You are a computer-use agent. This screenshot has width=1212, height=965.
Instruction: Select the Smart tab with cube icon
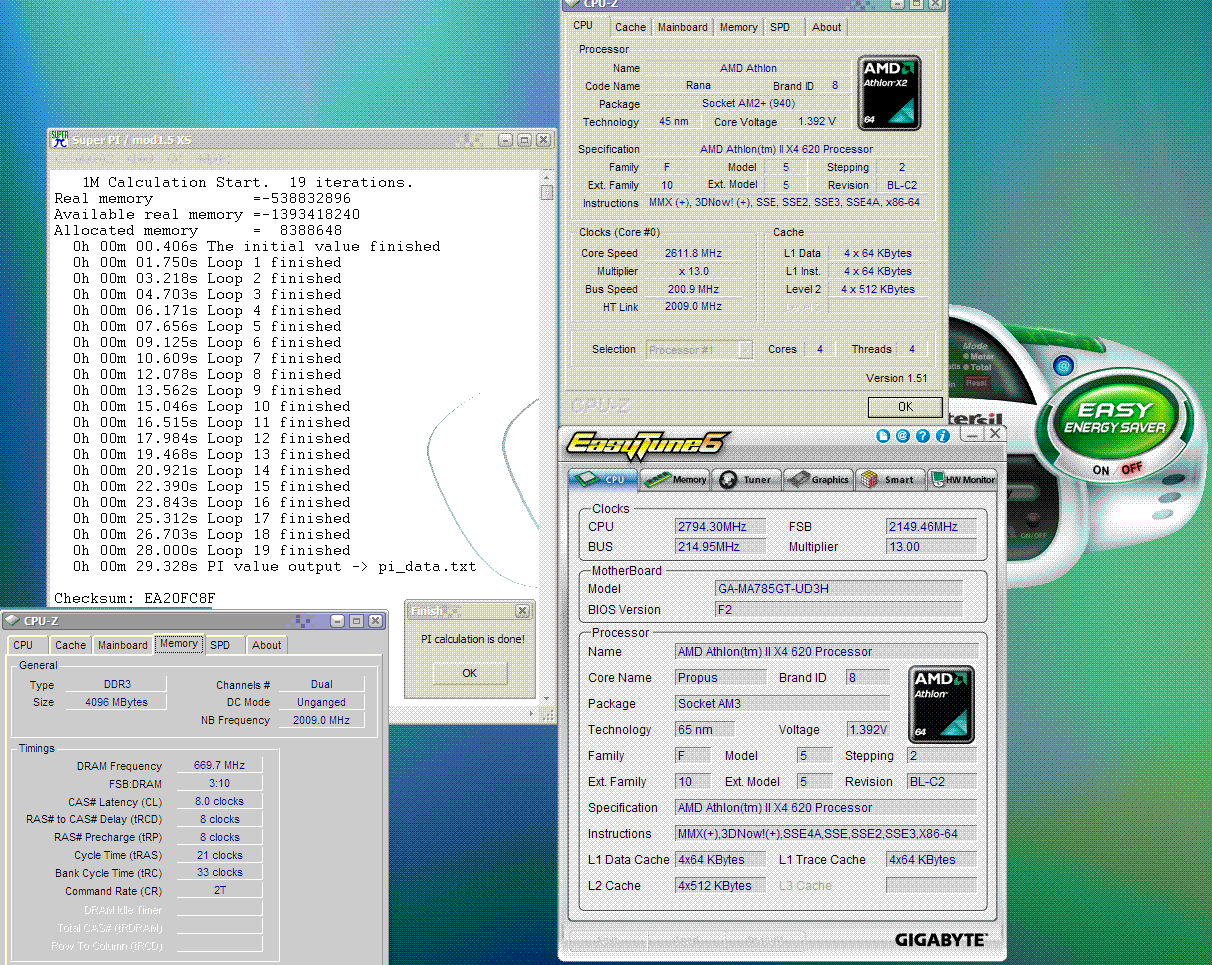click(x=889, y=479)
